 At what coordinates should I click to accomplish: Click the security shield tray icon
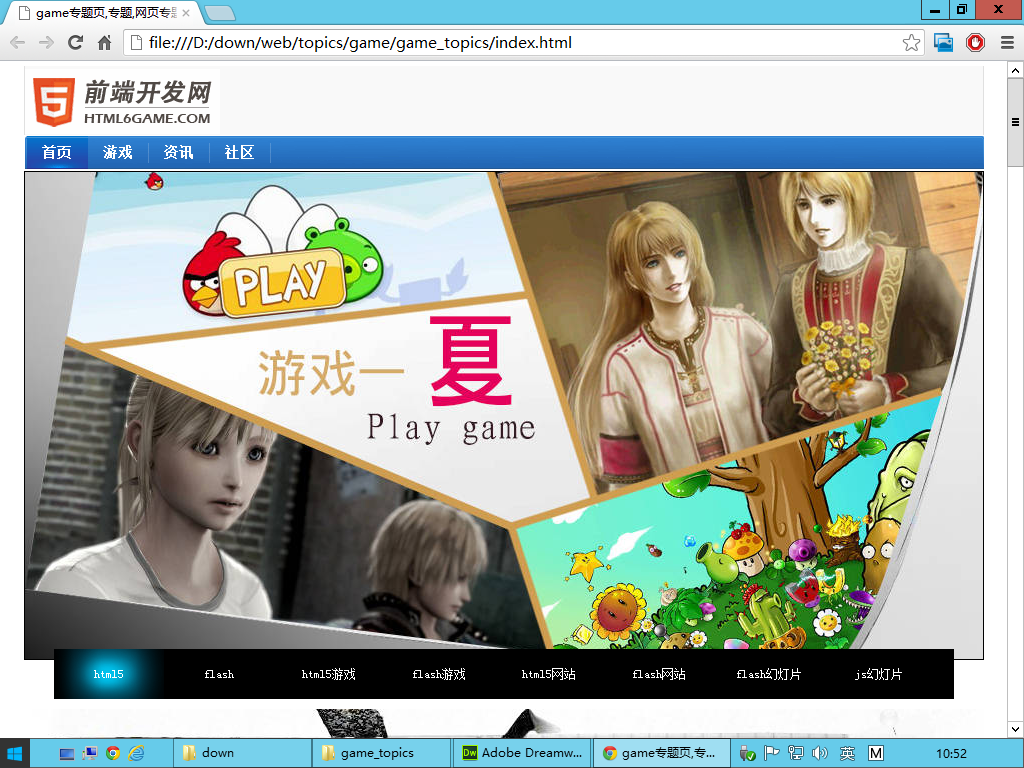747,754
